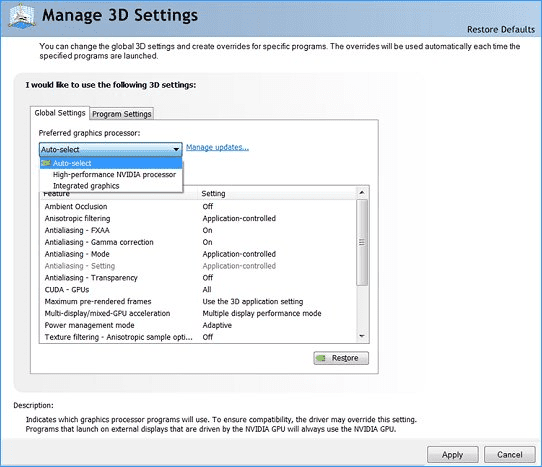Click the All value for CUDA - GPUs
Image resolution: width=542 pixels, height=467 pixels.
207,290
